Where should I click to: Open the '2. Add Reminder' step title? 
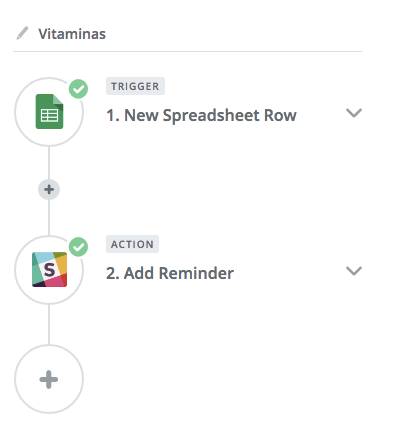point(170,273)
